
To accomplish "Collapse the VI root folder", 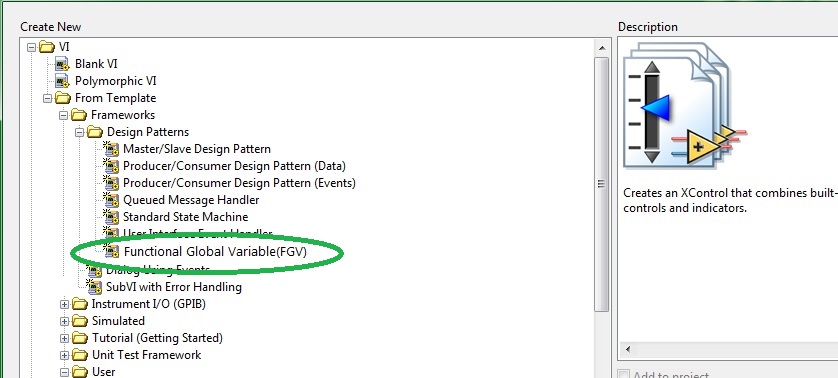I will [x=32, y=47].
